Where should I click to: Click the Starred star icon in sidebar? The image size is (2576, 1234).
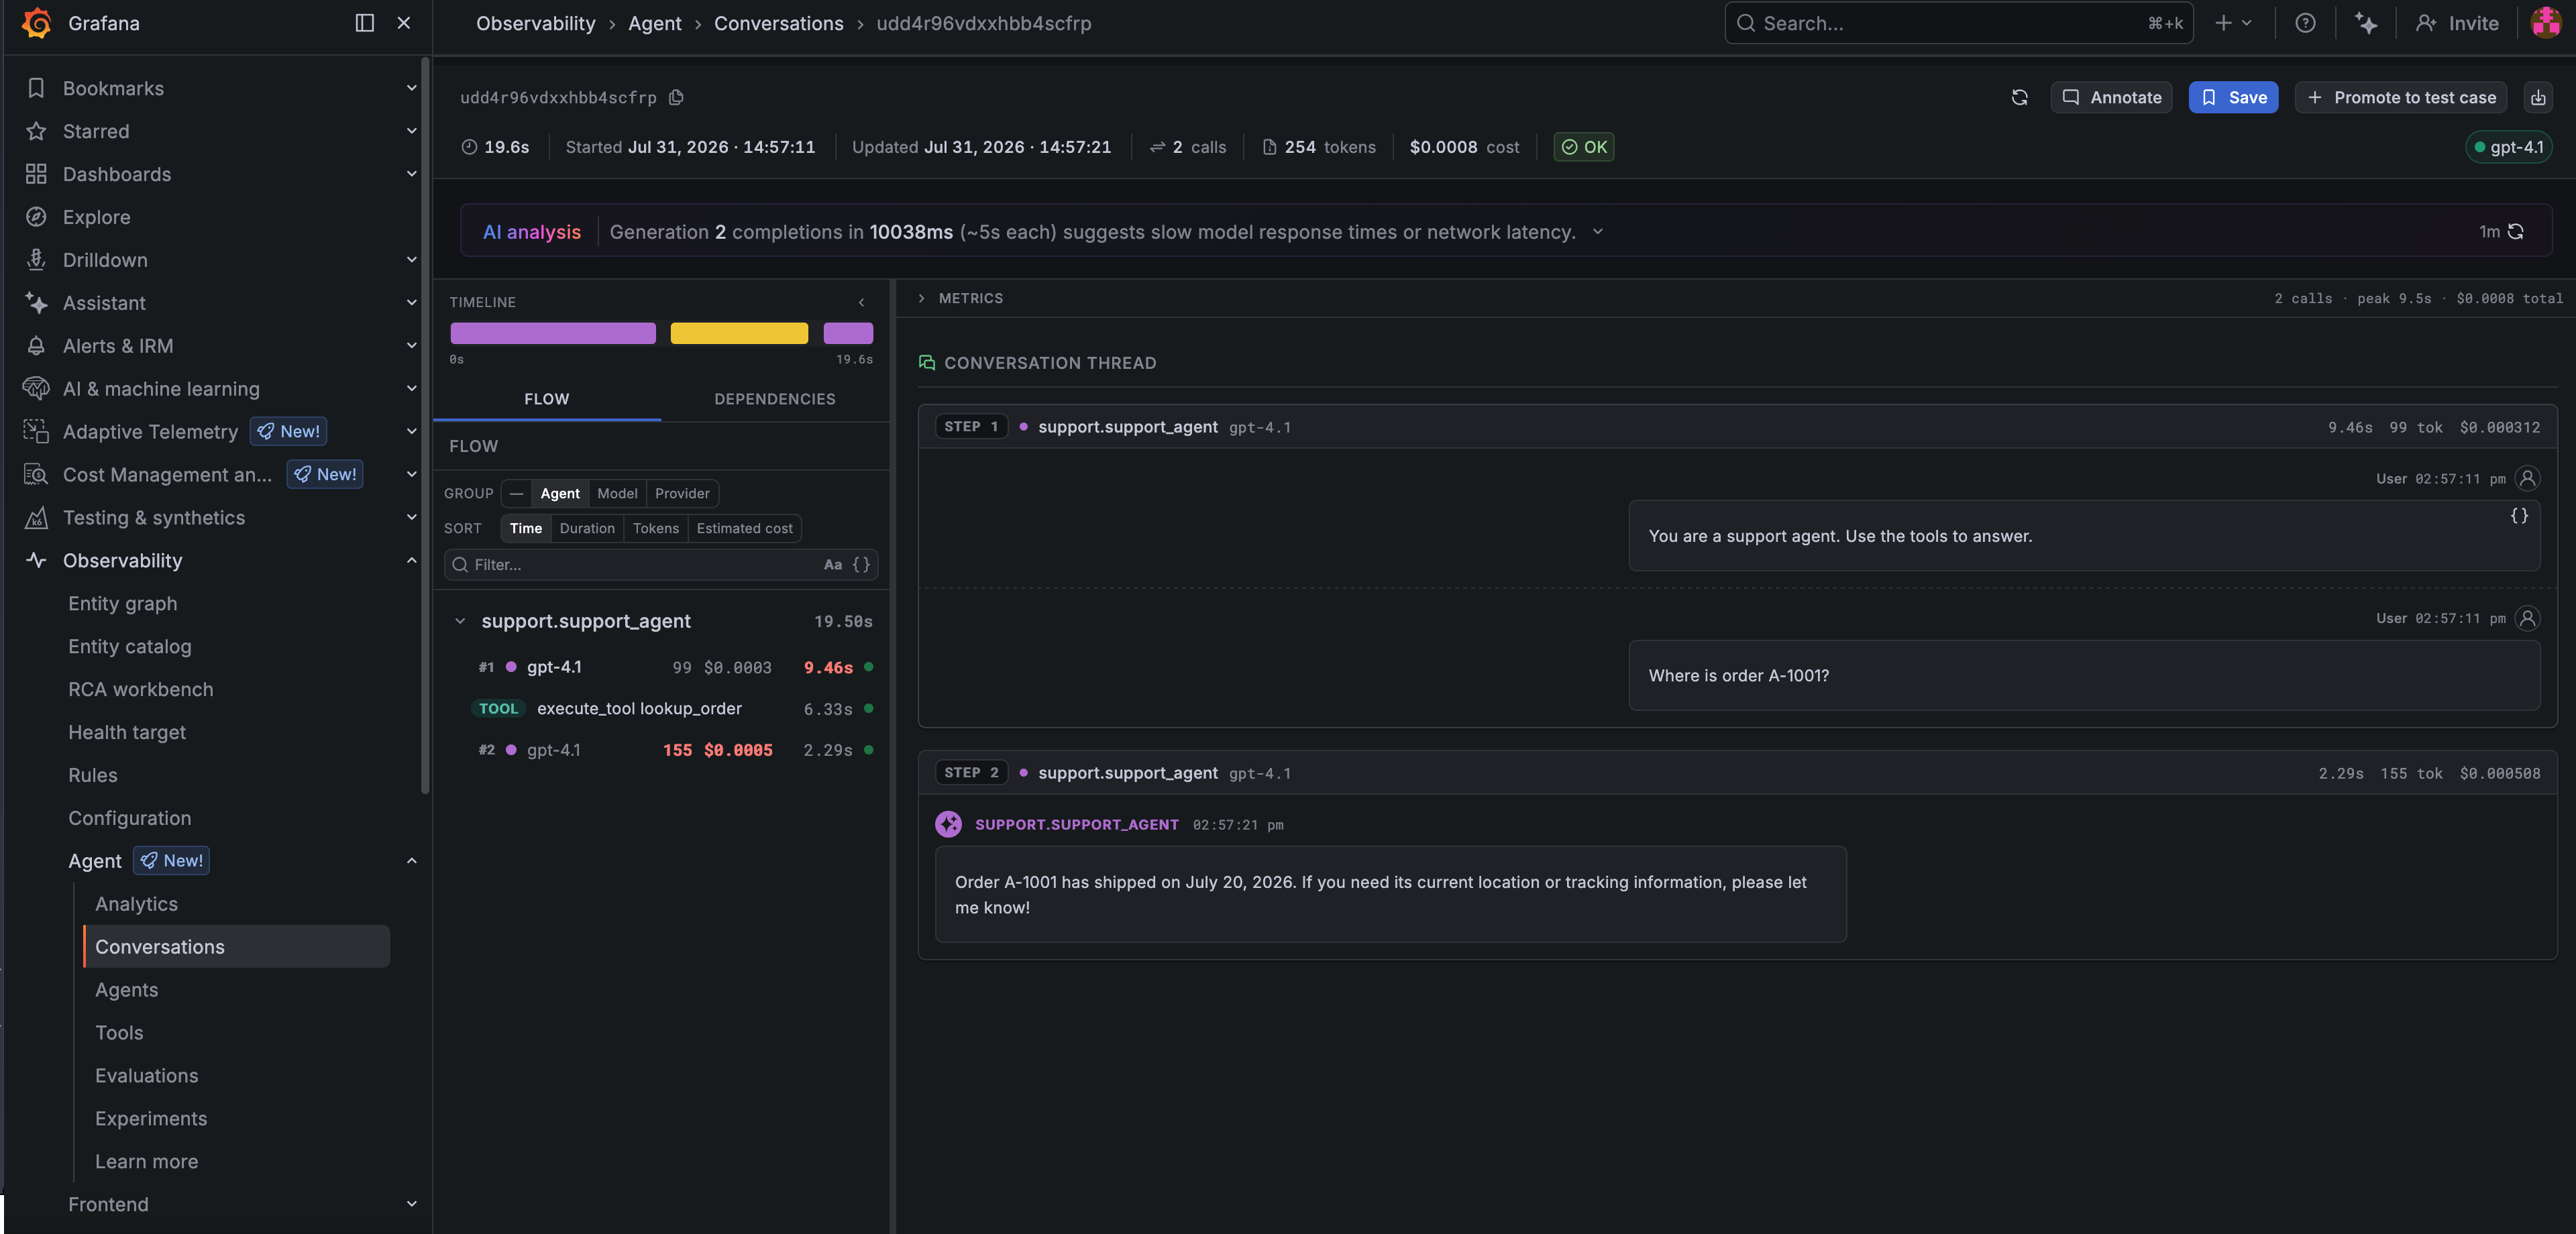point(36,131)
